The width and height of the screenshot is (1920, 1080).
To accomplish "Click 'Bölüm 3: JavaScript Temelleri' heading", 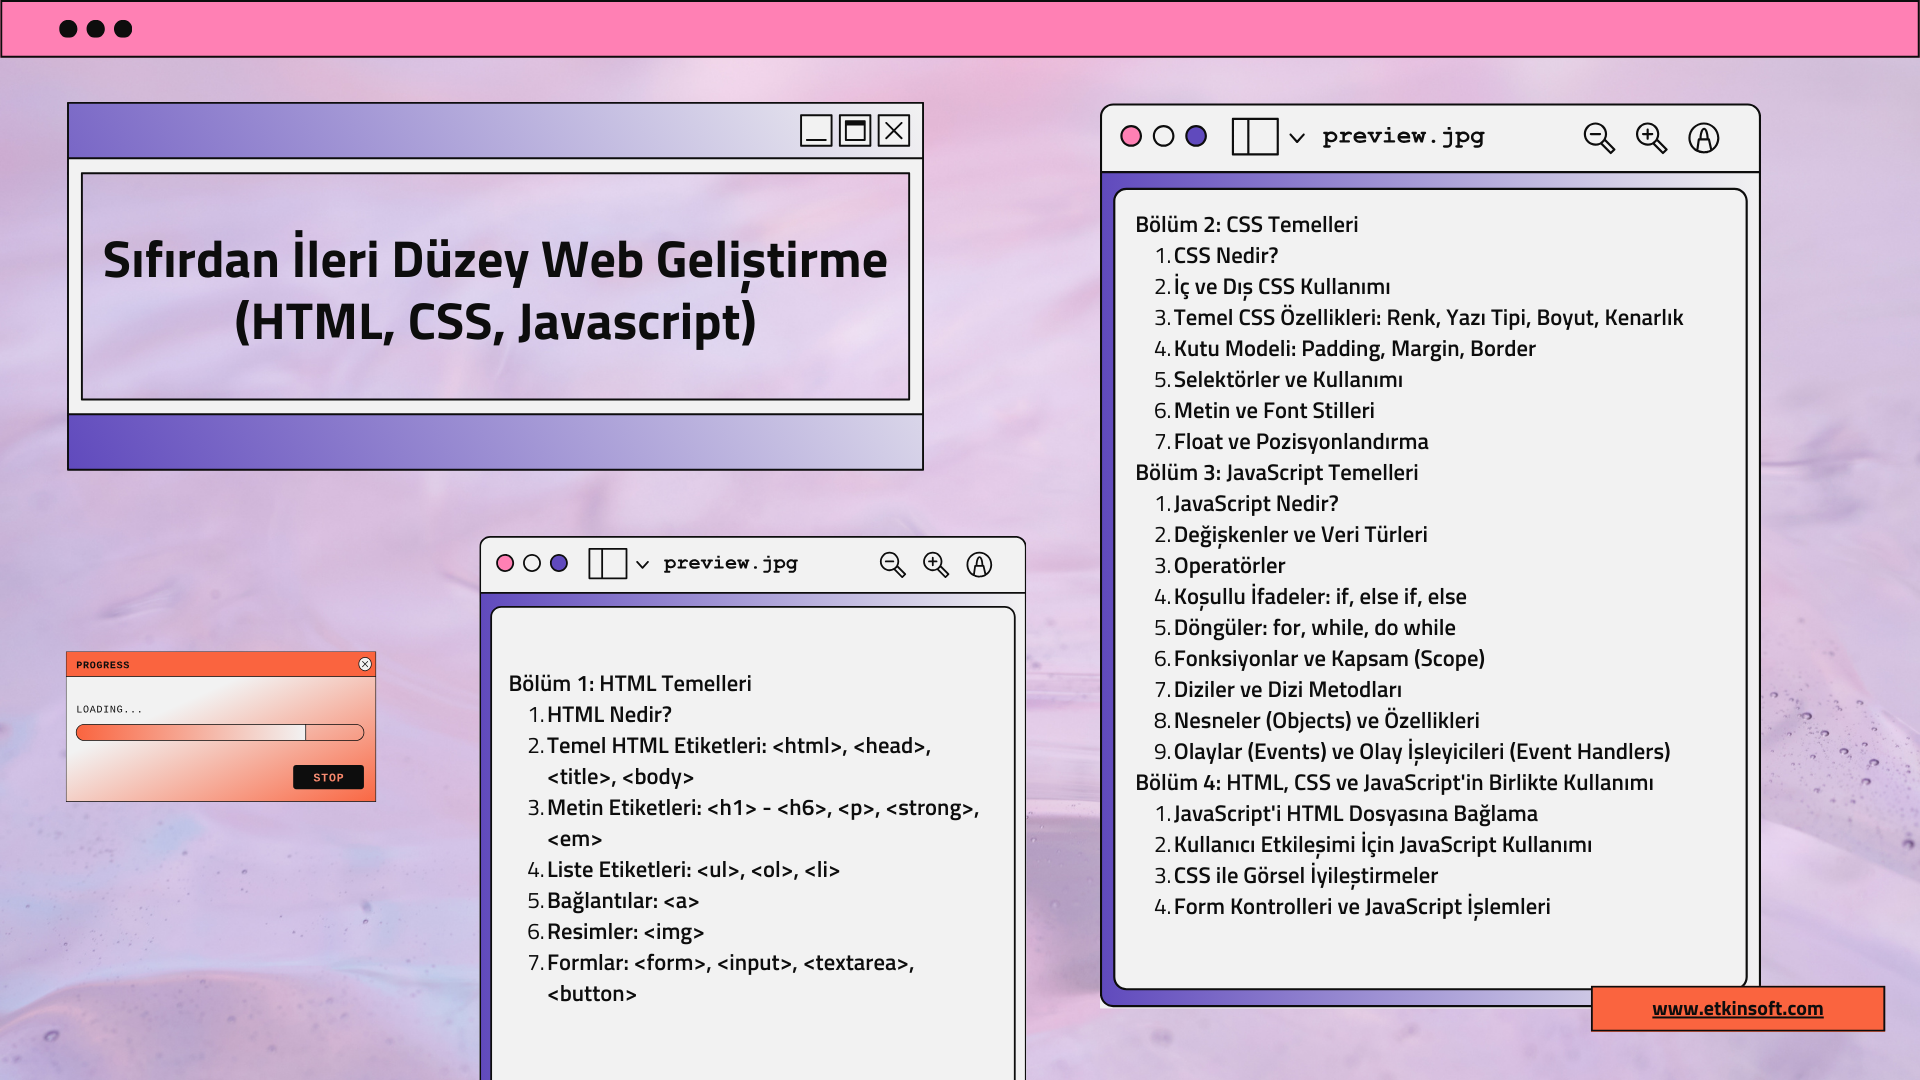I will 1276,472.
